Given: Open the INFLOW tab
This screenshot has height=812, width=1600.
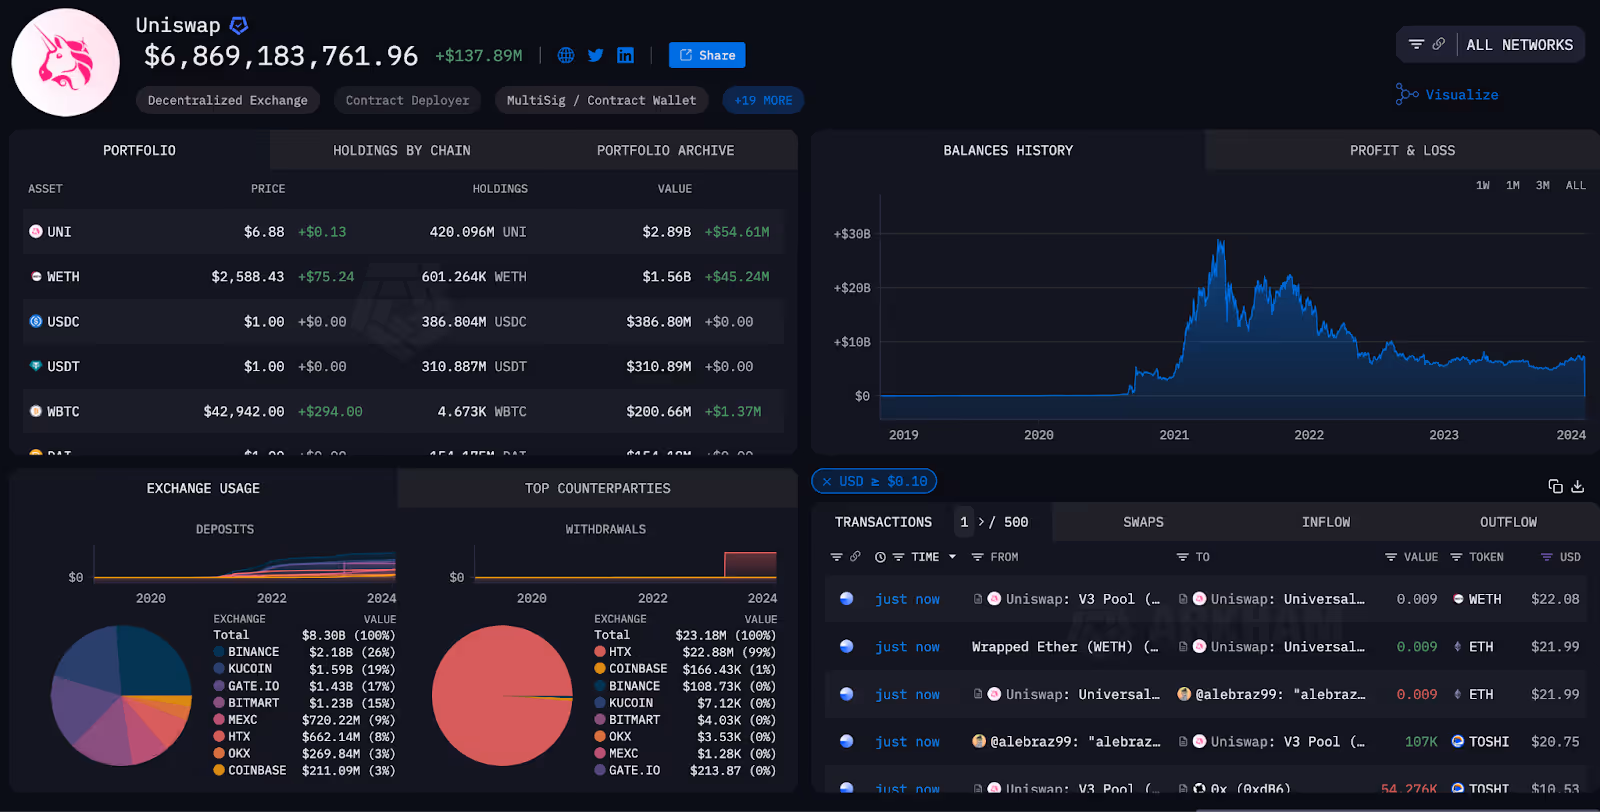Looking at the screenshot, I should (1326, 522).
